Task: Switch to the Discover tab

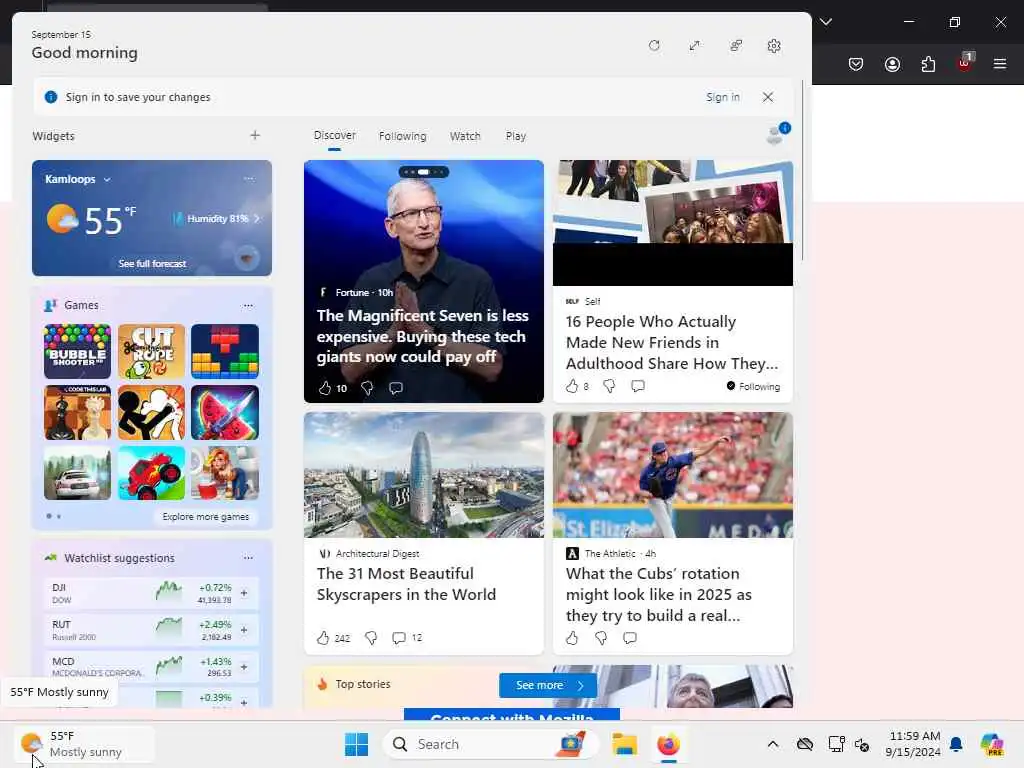Action: click(334, 135)
